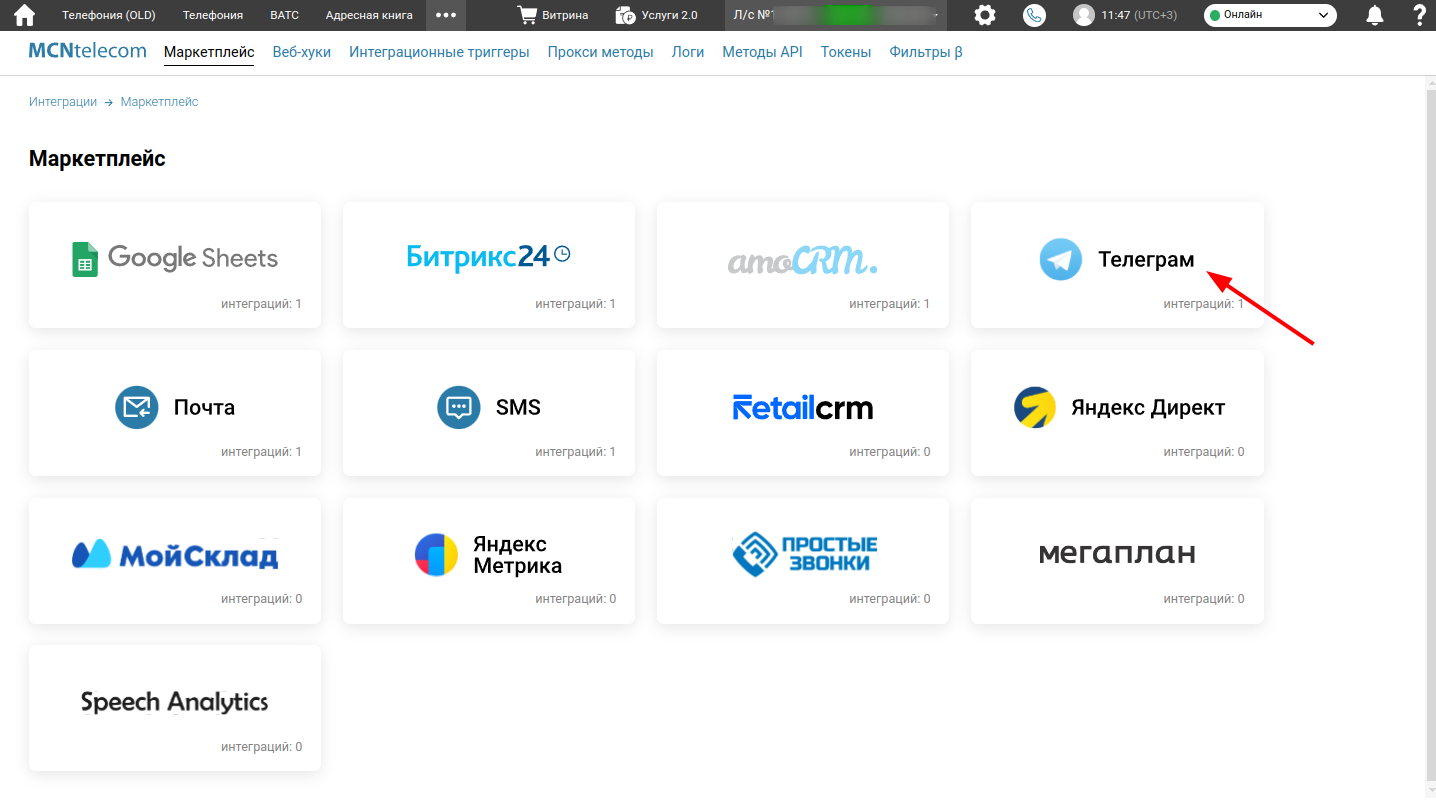The width and height of the screenshot is (1436, 801).
Task: Click the Яндекс Метрика circle icon
Action: point(437,554)
